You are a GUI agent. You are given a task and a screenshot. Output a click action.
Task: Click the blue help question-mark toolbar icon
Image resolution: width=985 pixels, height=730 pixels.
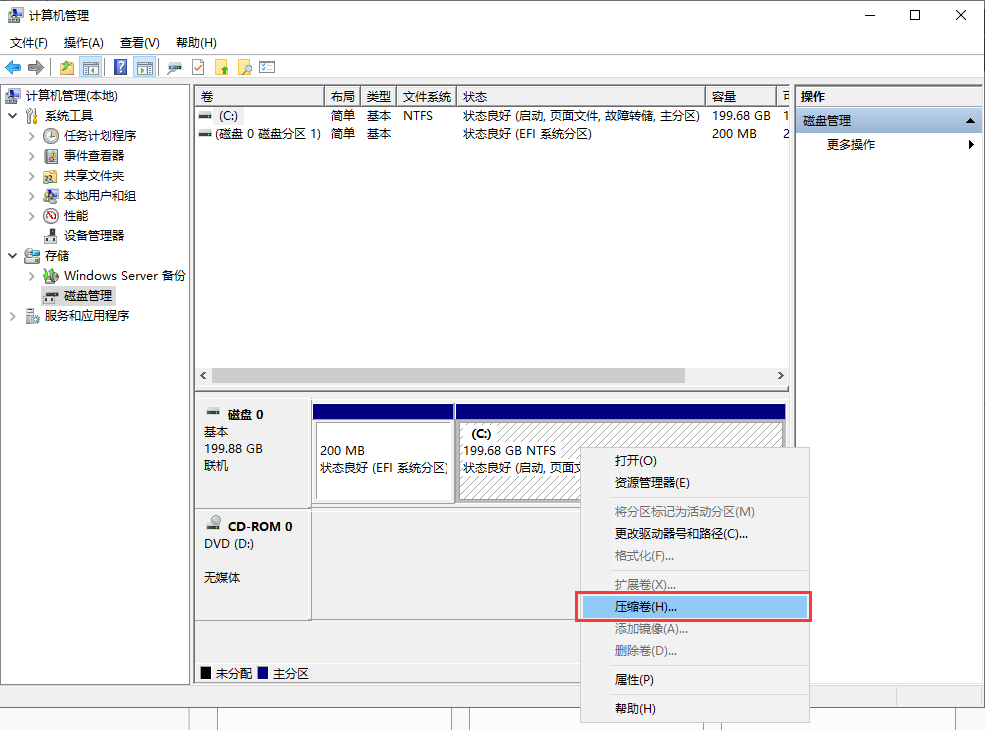[120, 67]
